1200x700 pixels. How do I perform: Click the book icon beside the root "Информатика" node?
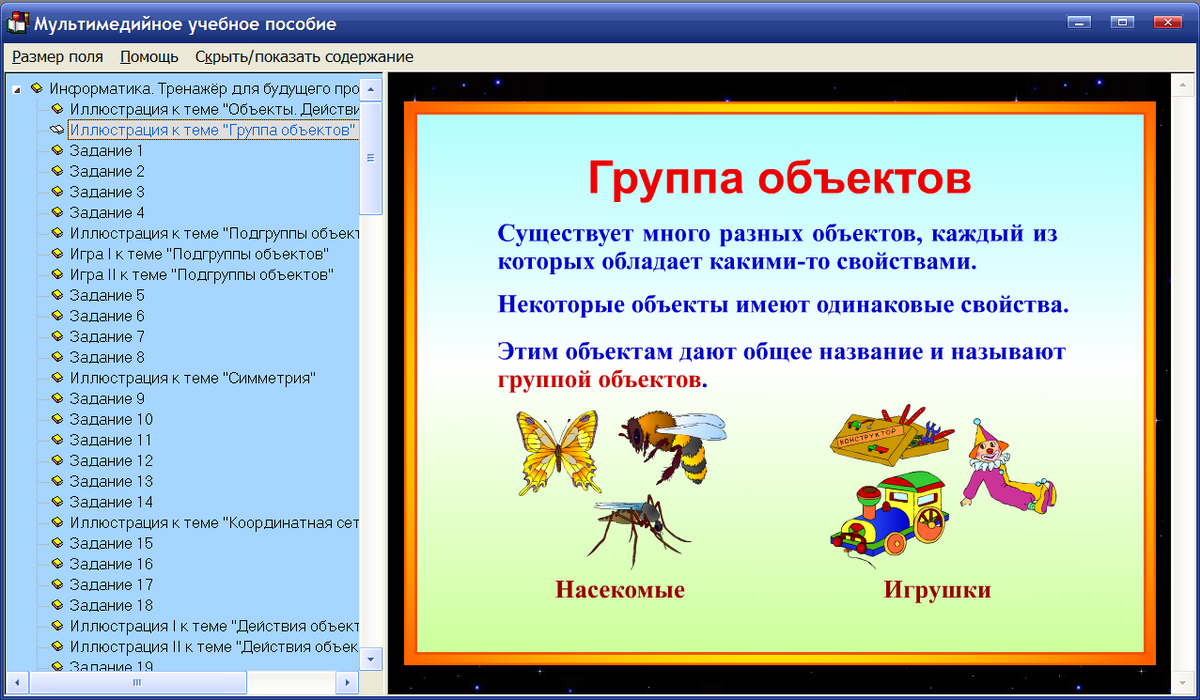click(37, 87)
